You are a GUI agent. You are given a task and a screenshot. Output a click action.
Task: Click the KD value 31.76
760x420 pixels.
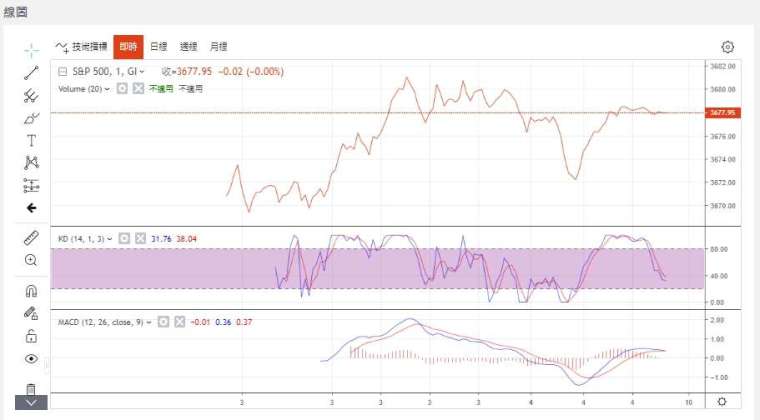point(161,239)
